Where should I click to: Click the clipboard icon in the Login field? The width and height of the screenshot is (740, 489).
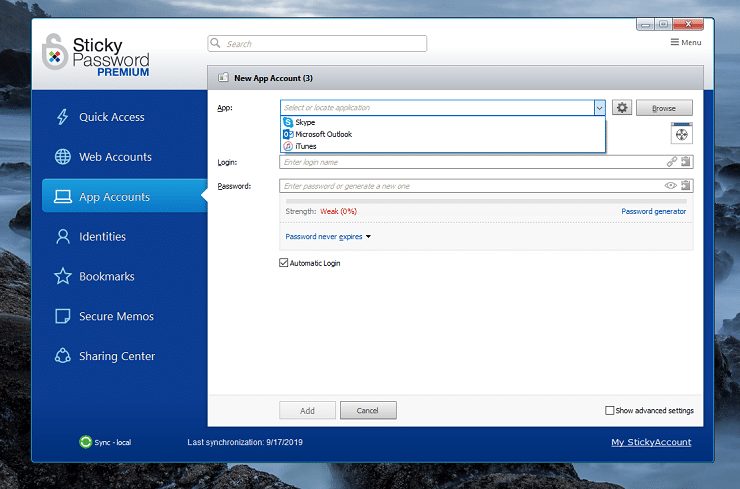click(686, 161)
